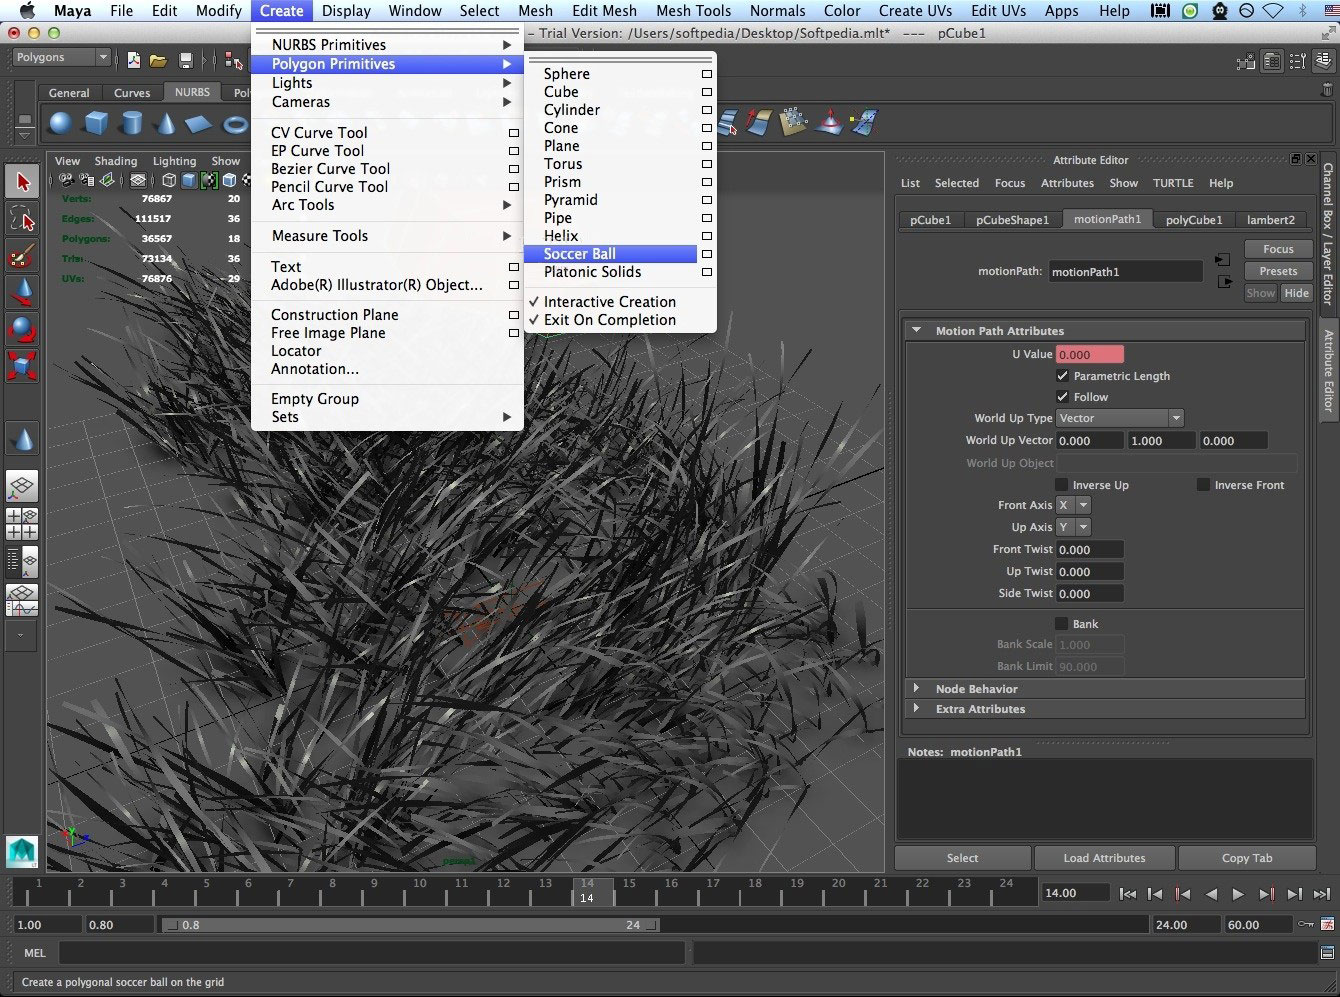Enable the Inverse Front checkbox
Viewport: 1340px width, 997px height.
1203,485
